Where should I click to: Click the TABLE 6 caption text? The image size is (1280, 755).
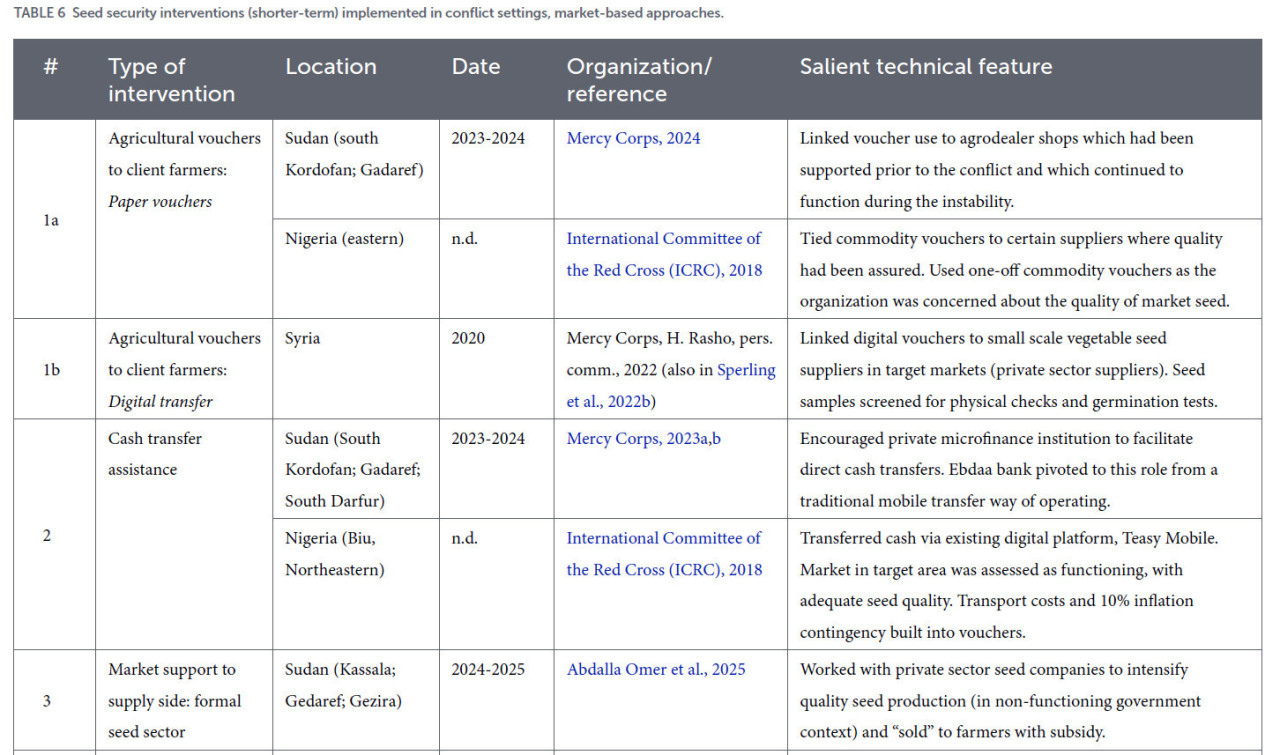click(368, 14)
